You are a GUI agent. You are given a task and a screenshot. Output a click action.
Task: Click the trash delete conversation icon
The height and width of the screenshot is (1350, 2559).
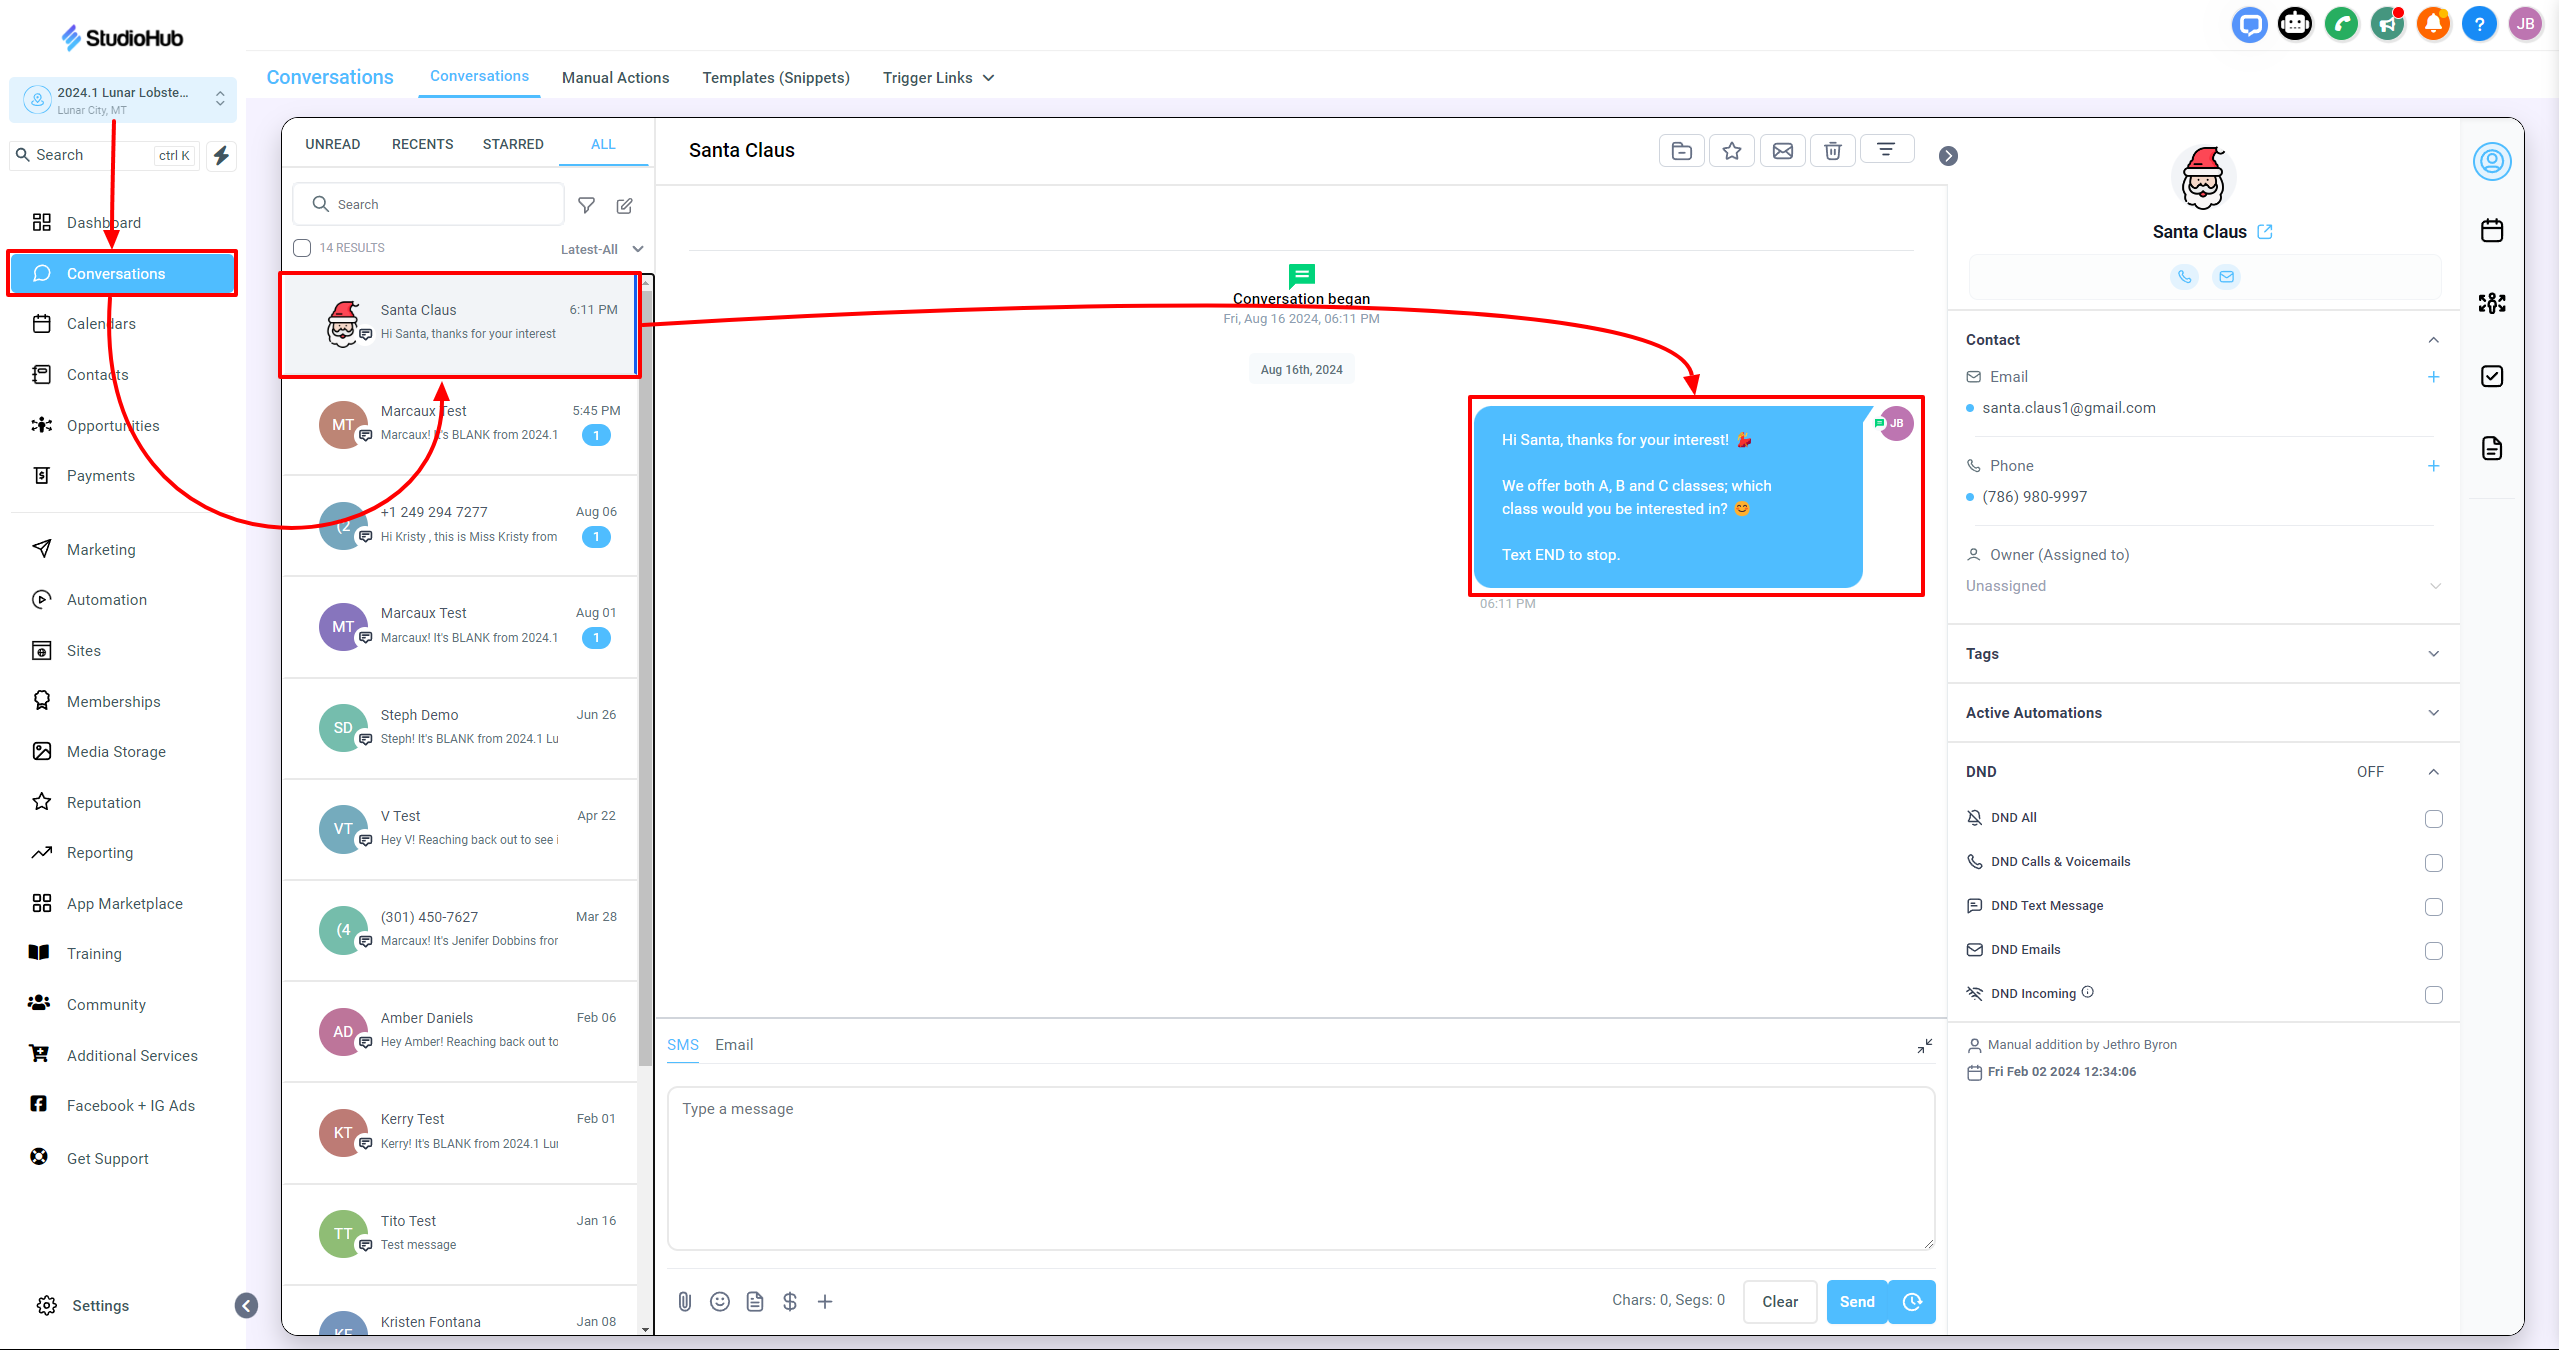point(1832,151)
